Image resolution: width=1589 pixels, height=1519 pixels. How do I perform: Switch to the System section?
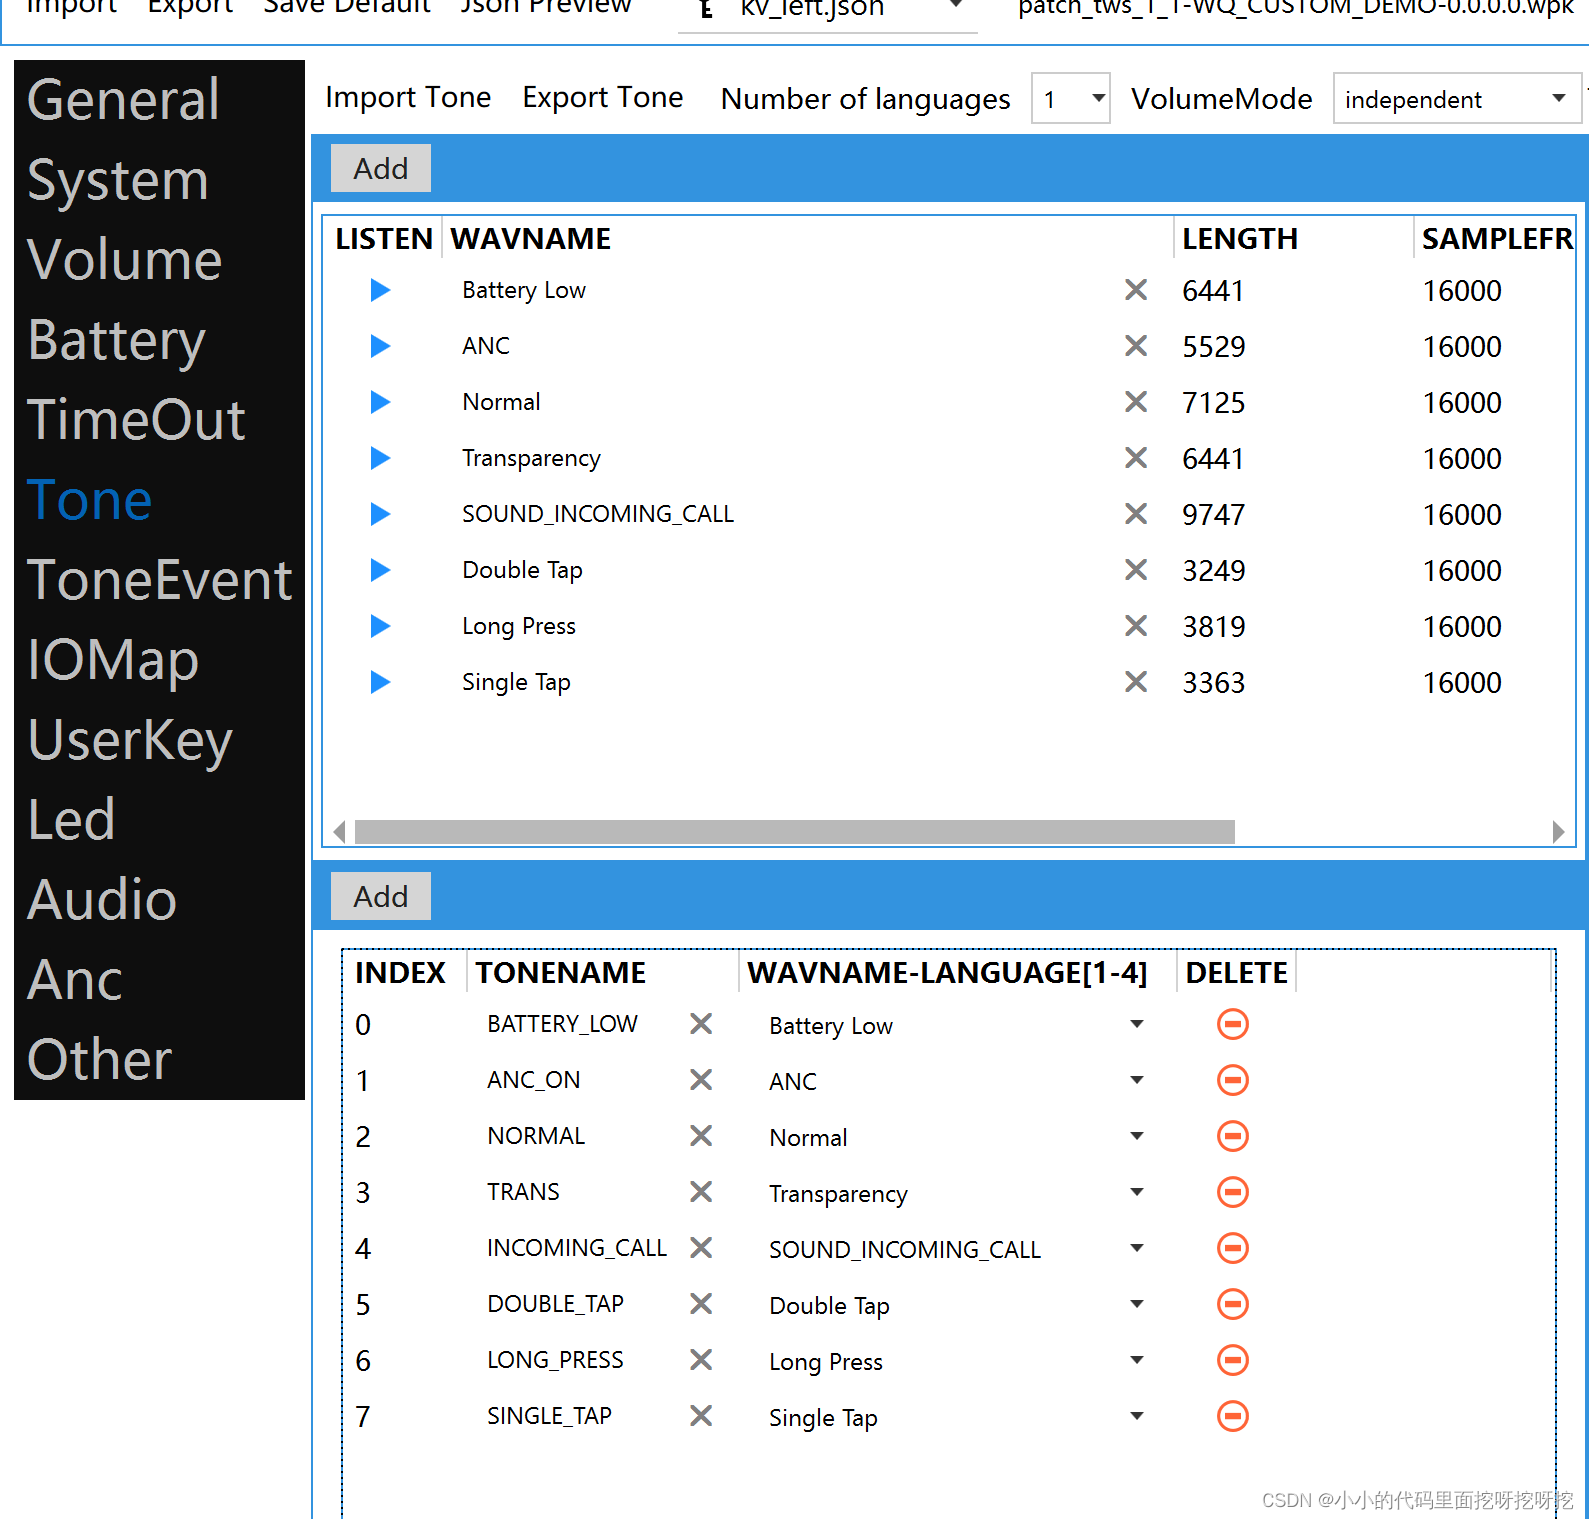[x=118, y=180]
